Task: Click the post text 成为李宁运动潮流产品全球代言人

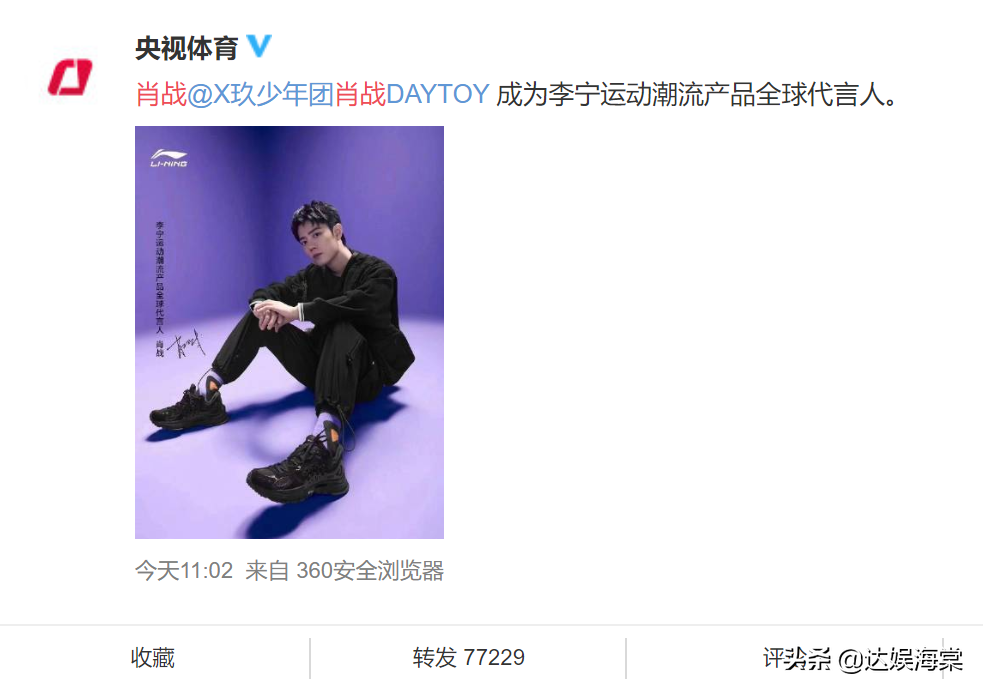Action: click(697, 95)
